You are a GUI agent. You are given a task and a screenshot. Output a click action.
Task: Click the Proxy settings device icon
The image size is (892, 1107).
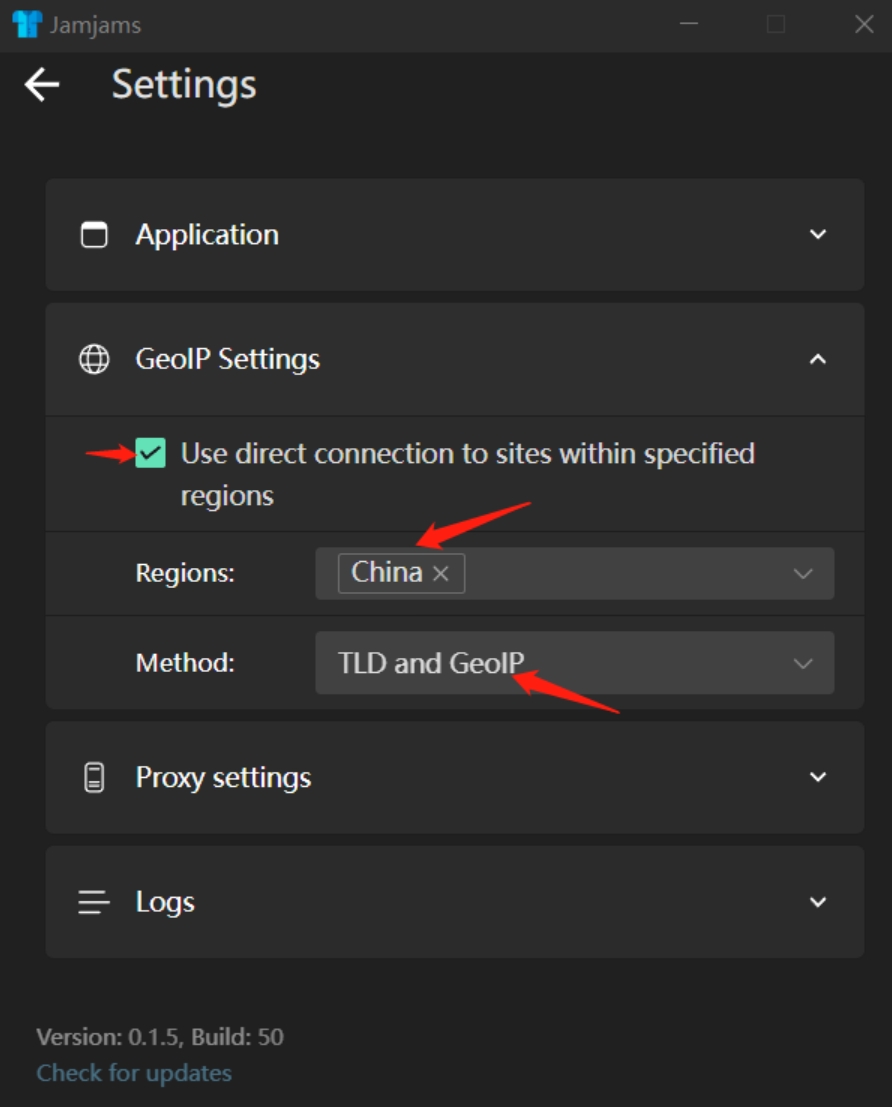pos(94,777)
